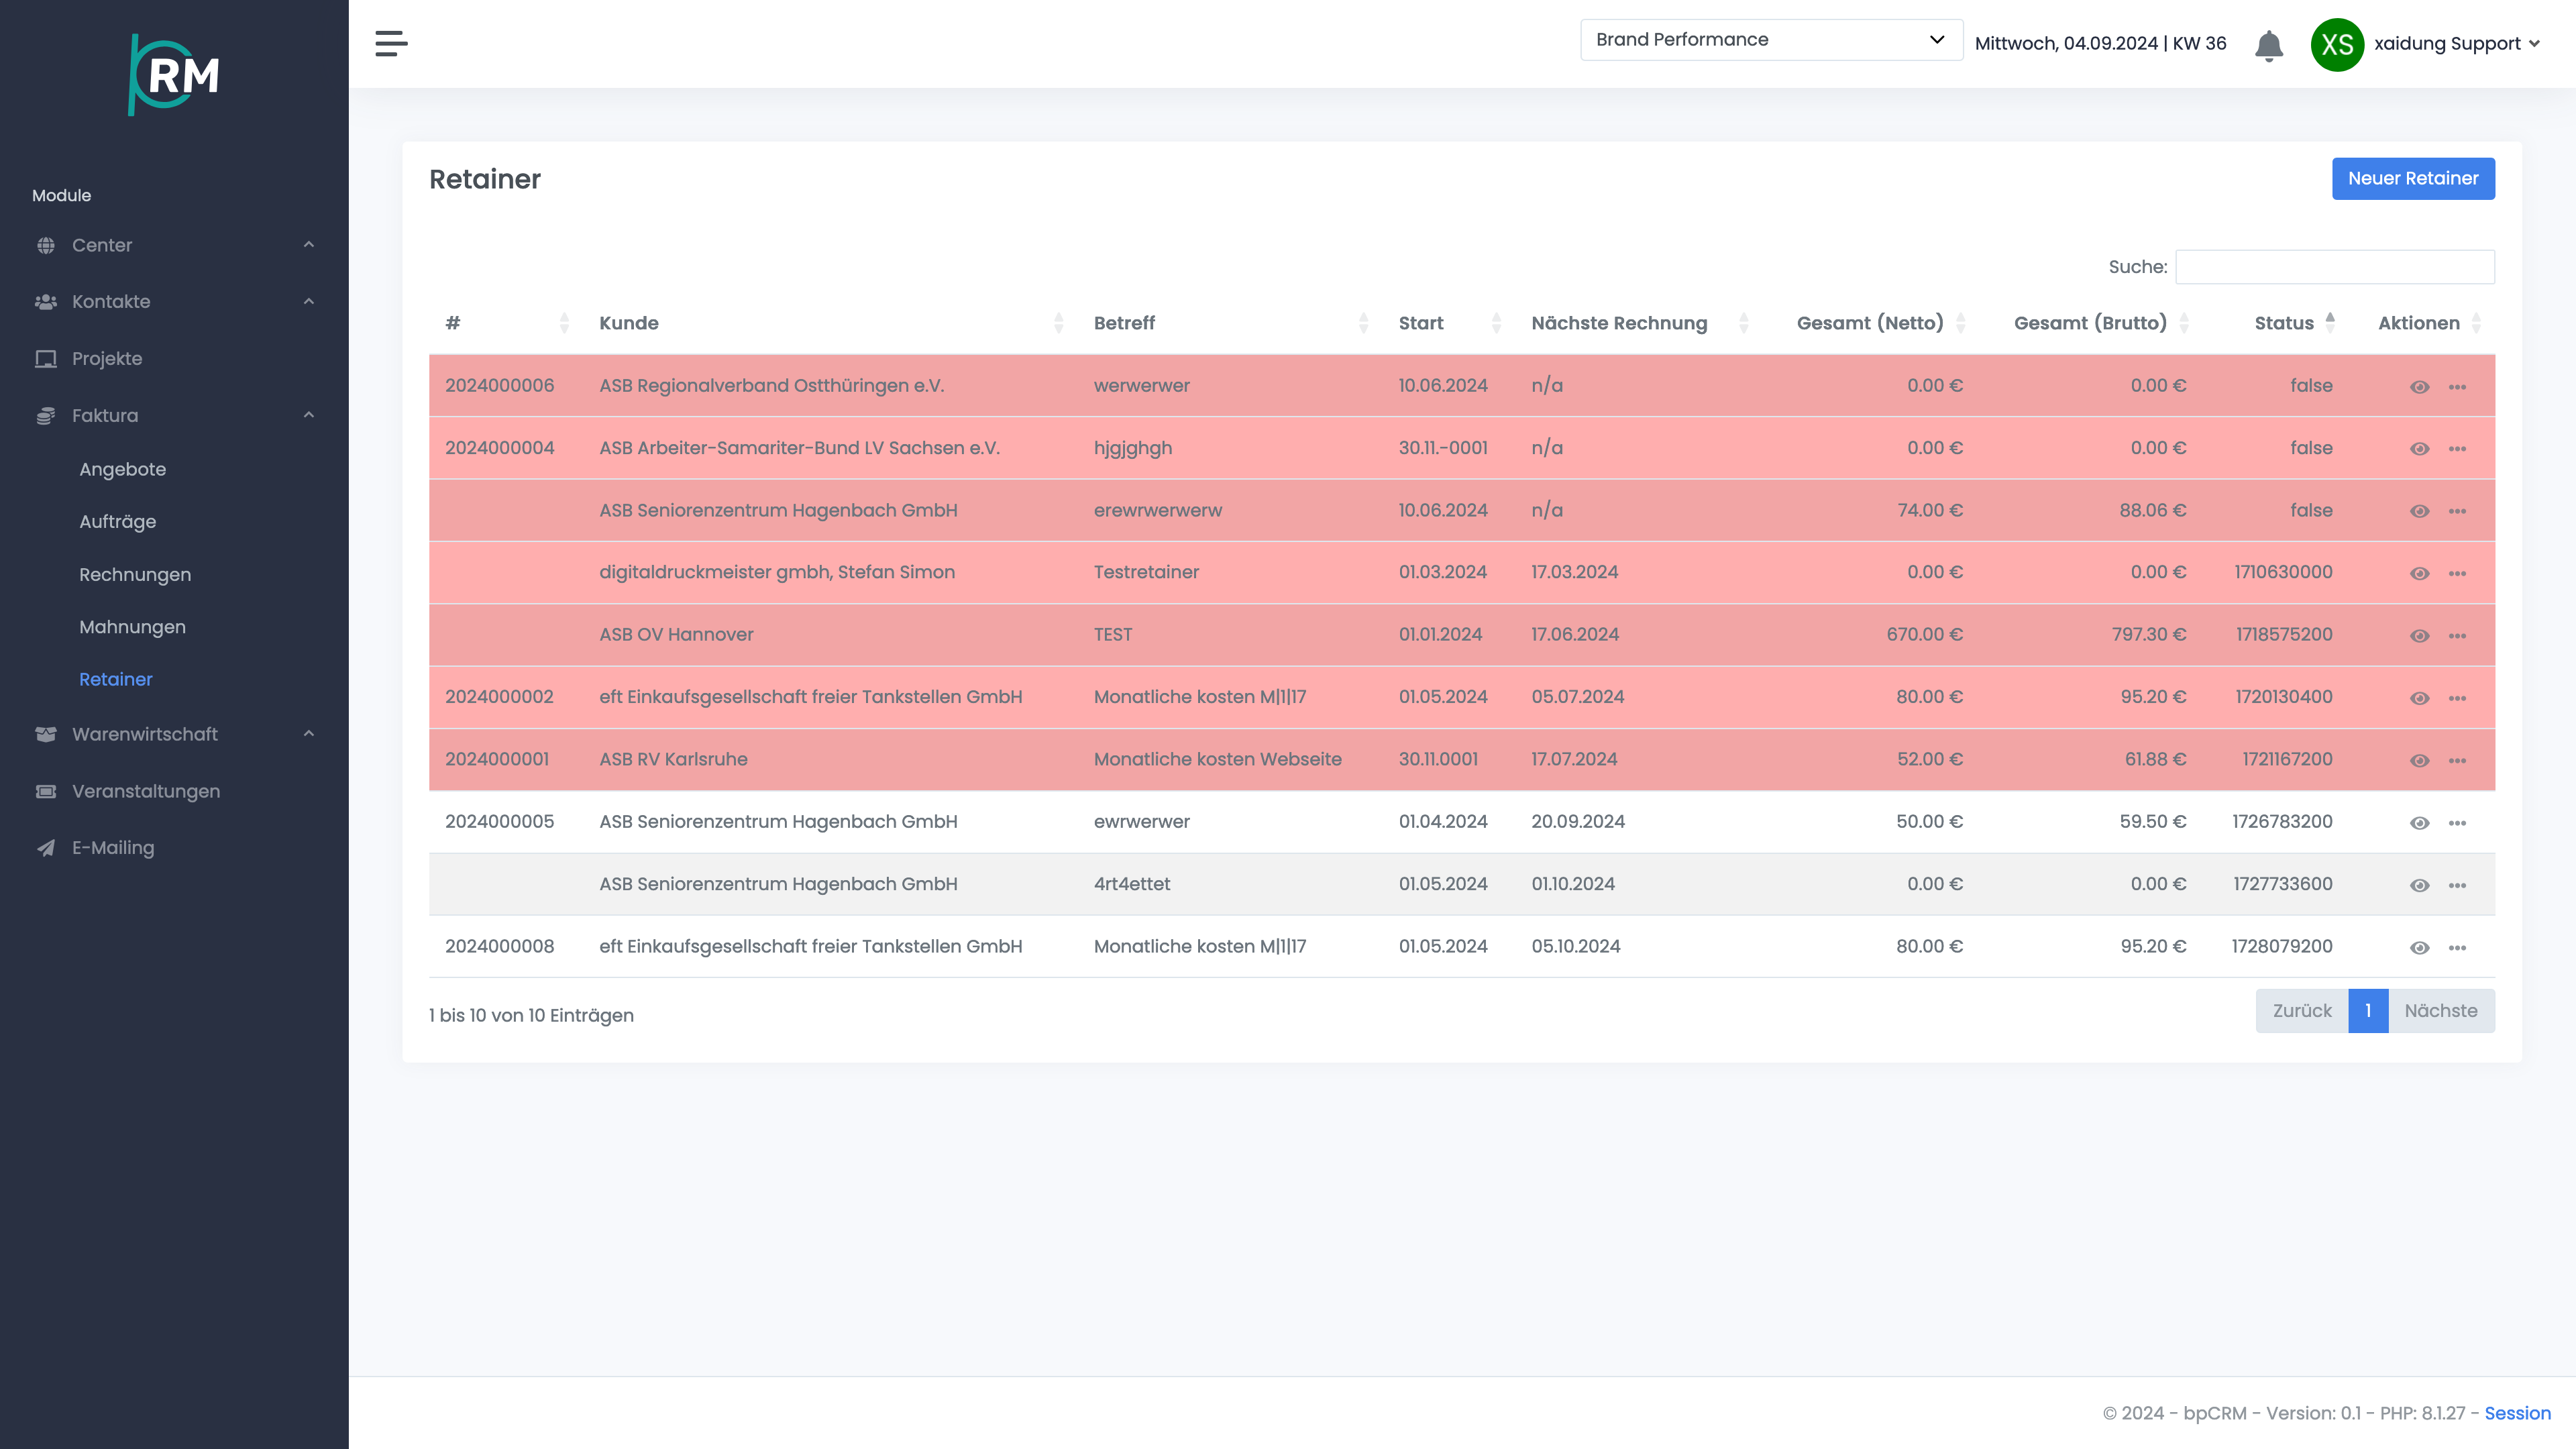Image resolution: width=2576 pixels, height=1449 pixels.
Task: Open actions menu for retainer 2024000004
Action: [2457, 449]
